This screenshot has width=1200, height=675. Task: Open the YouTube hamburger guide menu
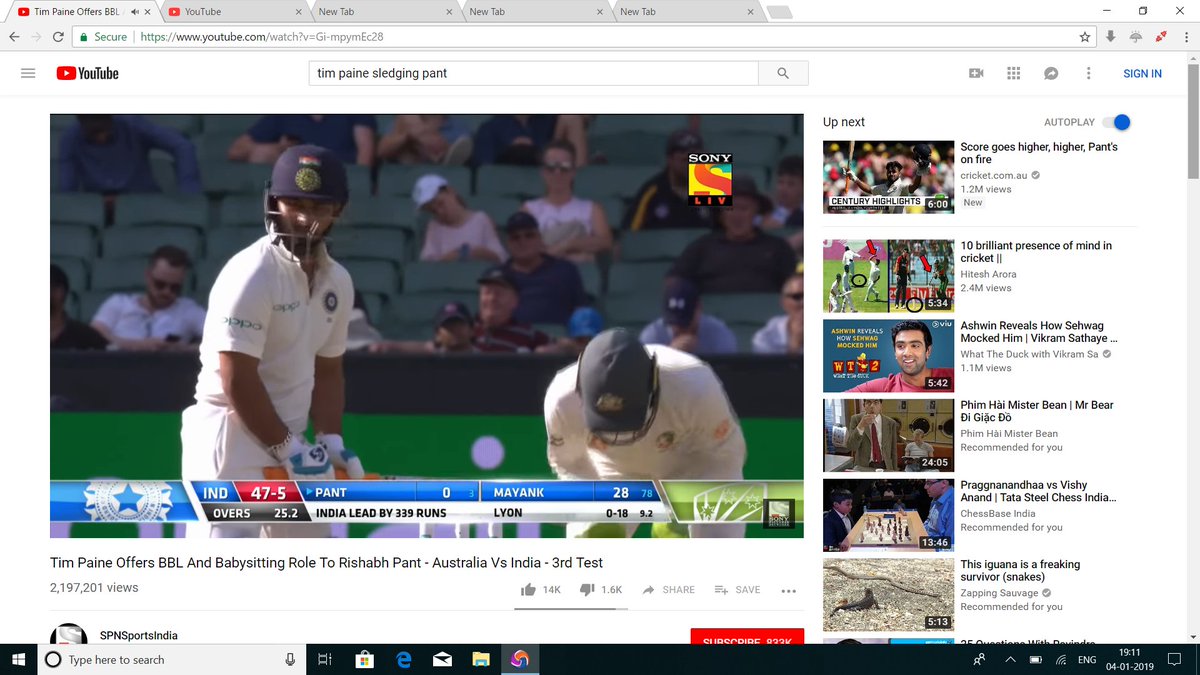(28, 73)
